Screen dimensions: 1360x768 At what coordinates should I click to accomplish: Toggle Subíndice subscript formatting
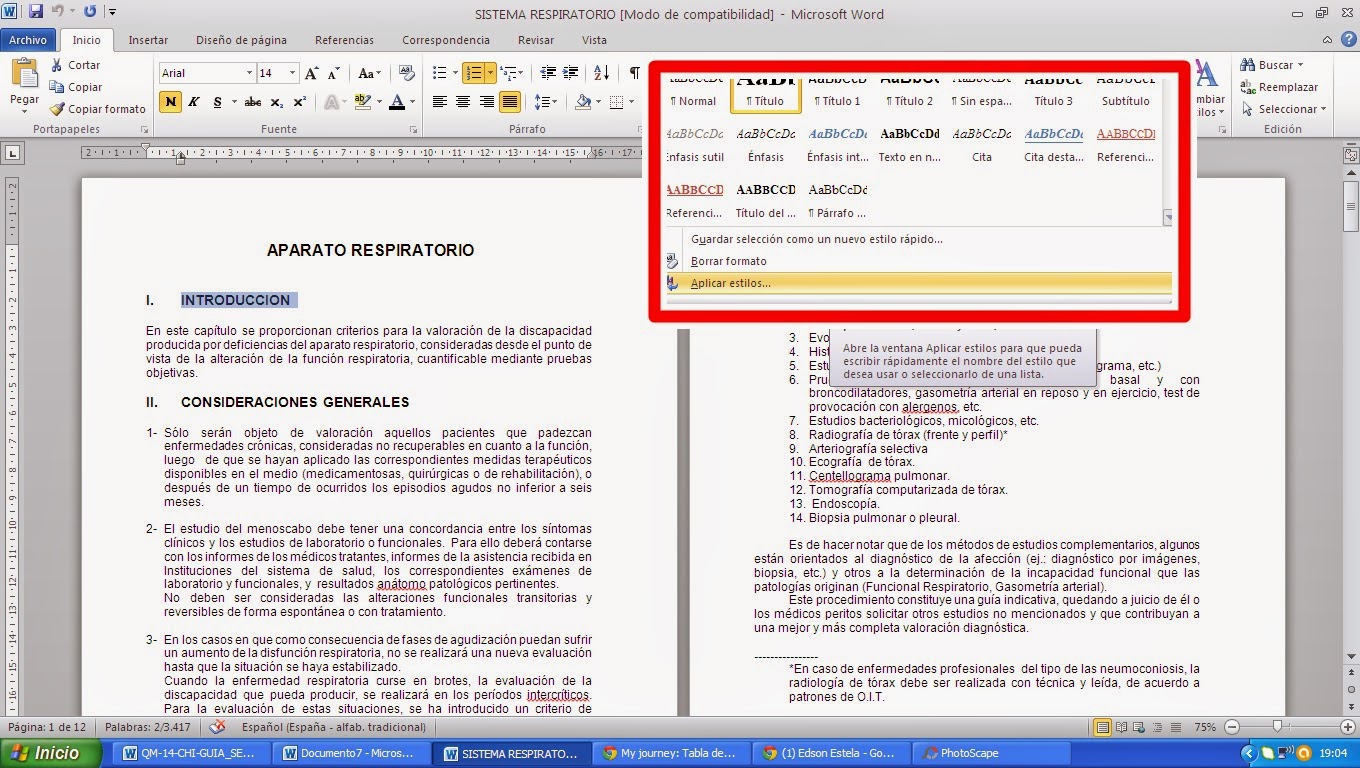(x=276, y=102)
